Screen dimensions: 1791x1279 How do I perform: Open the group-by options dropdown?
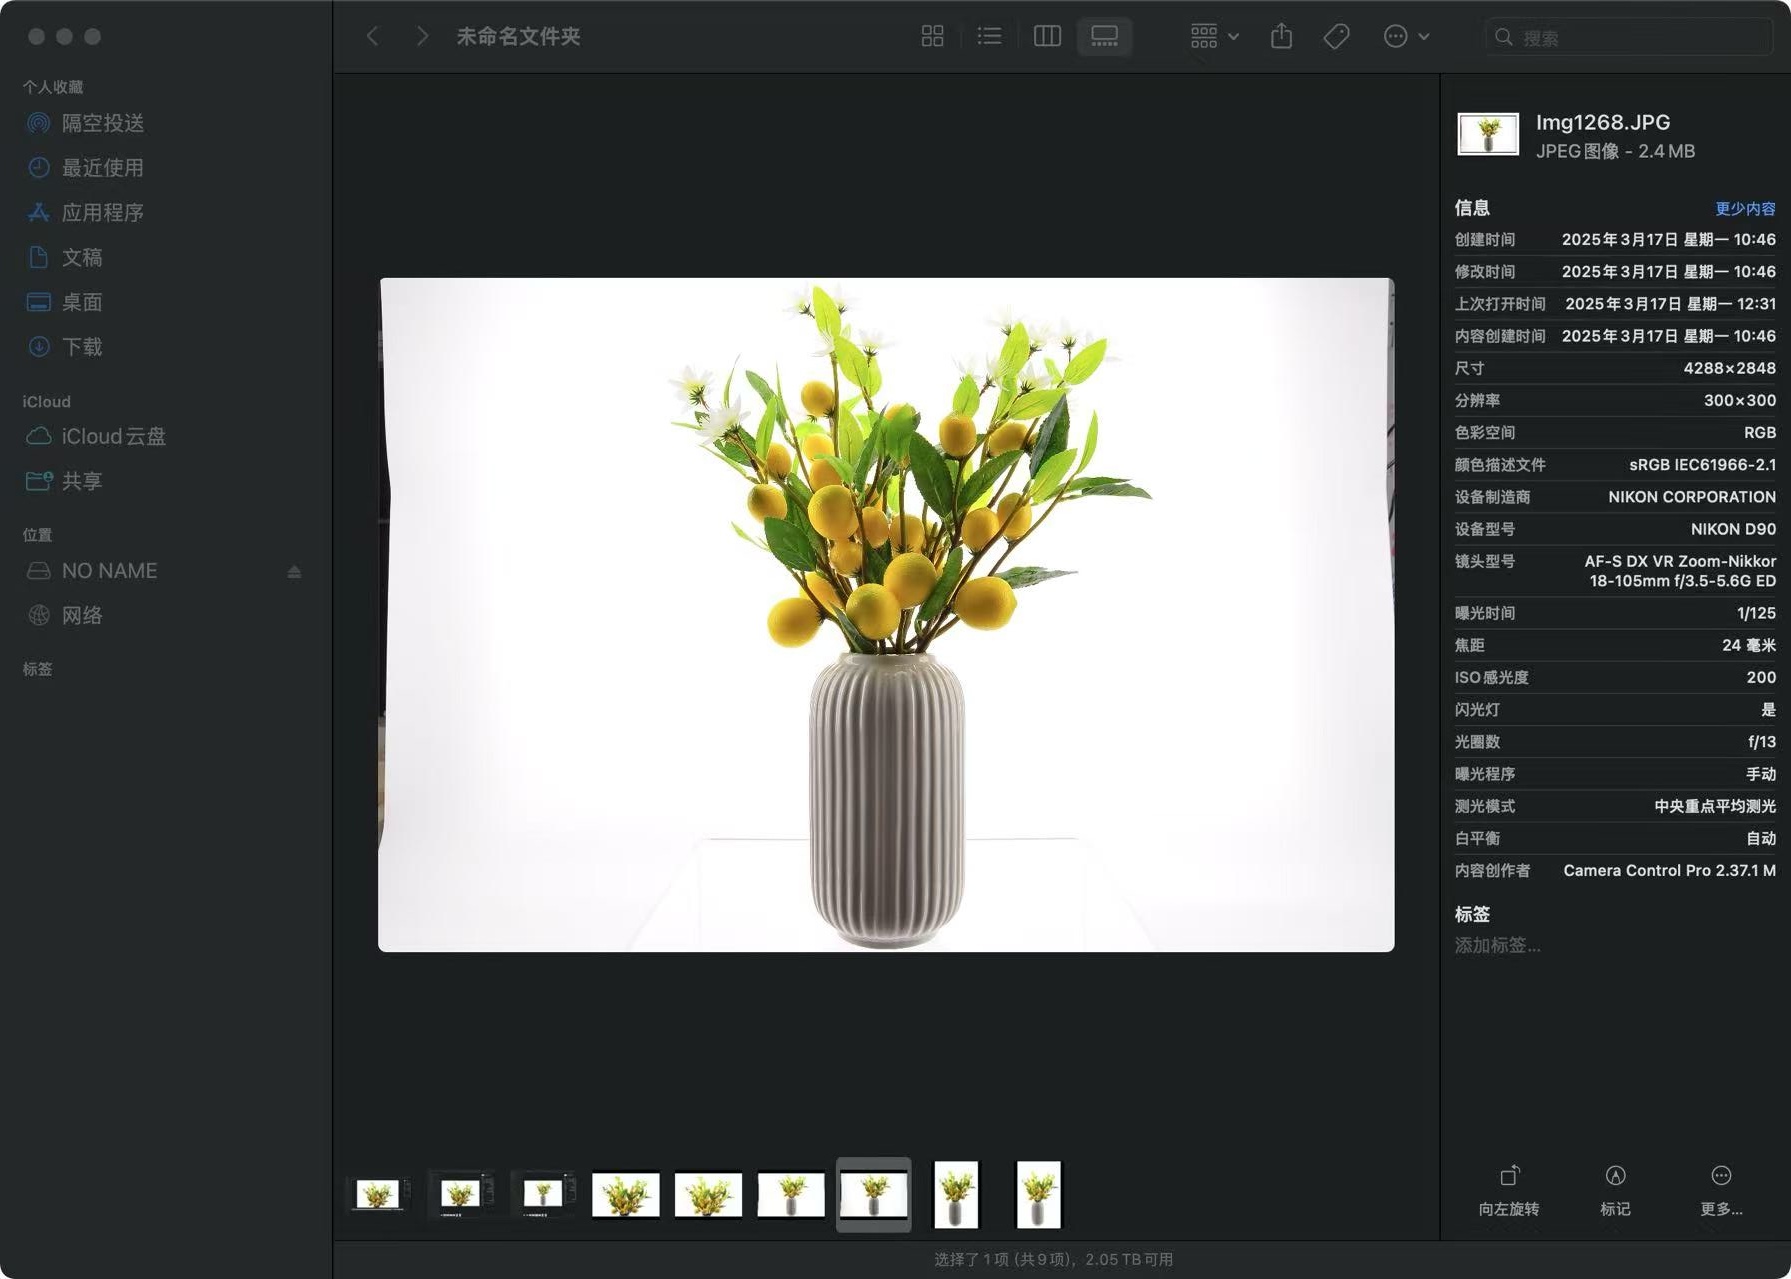tap(1214, 37)
